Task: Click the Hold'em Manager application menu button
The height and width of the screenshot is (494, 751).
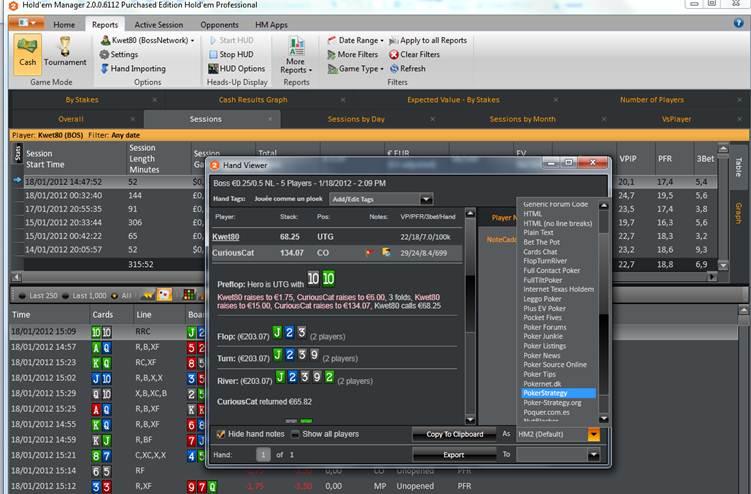Action: pyautogui.click(x=27, y=23)
